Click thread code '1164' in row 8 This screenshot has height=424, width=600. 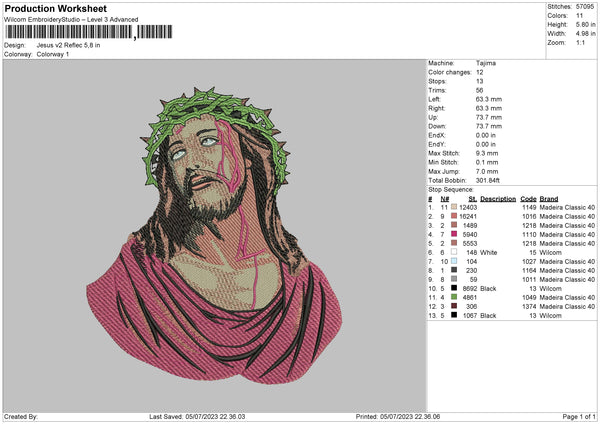tap(529, 271)
